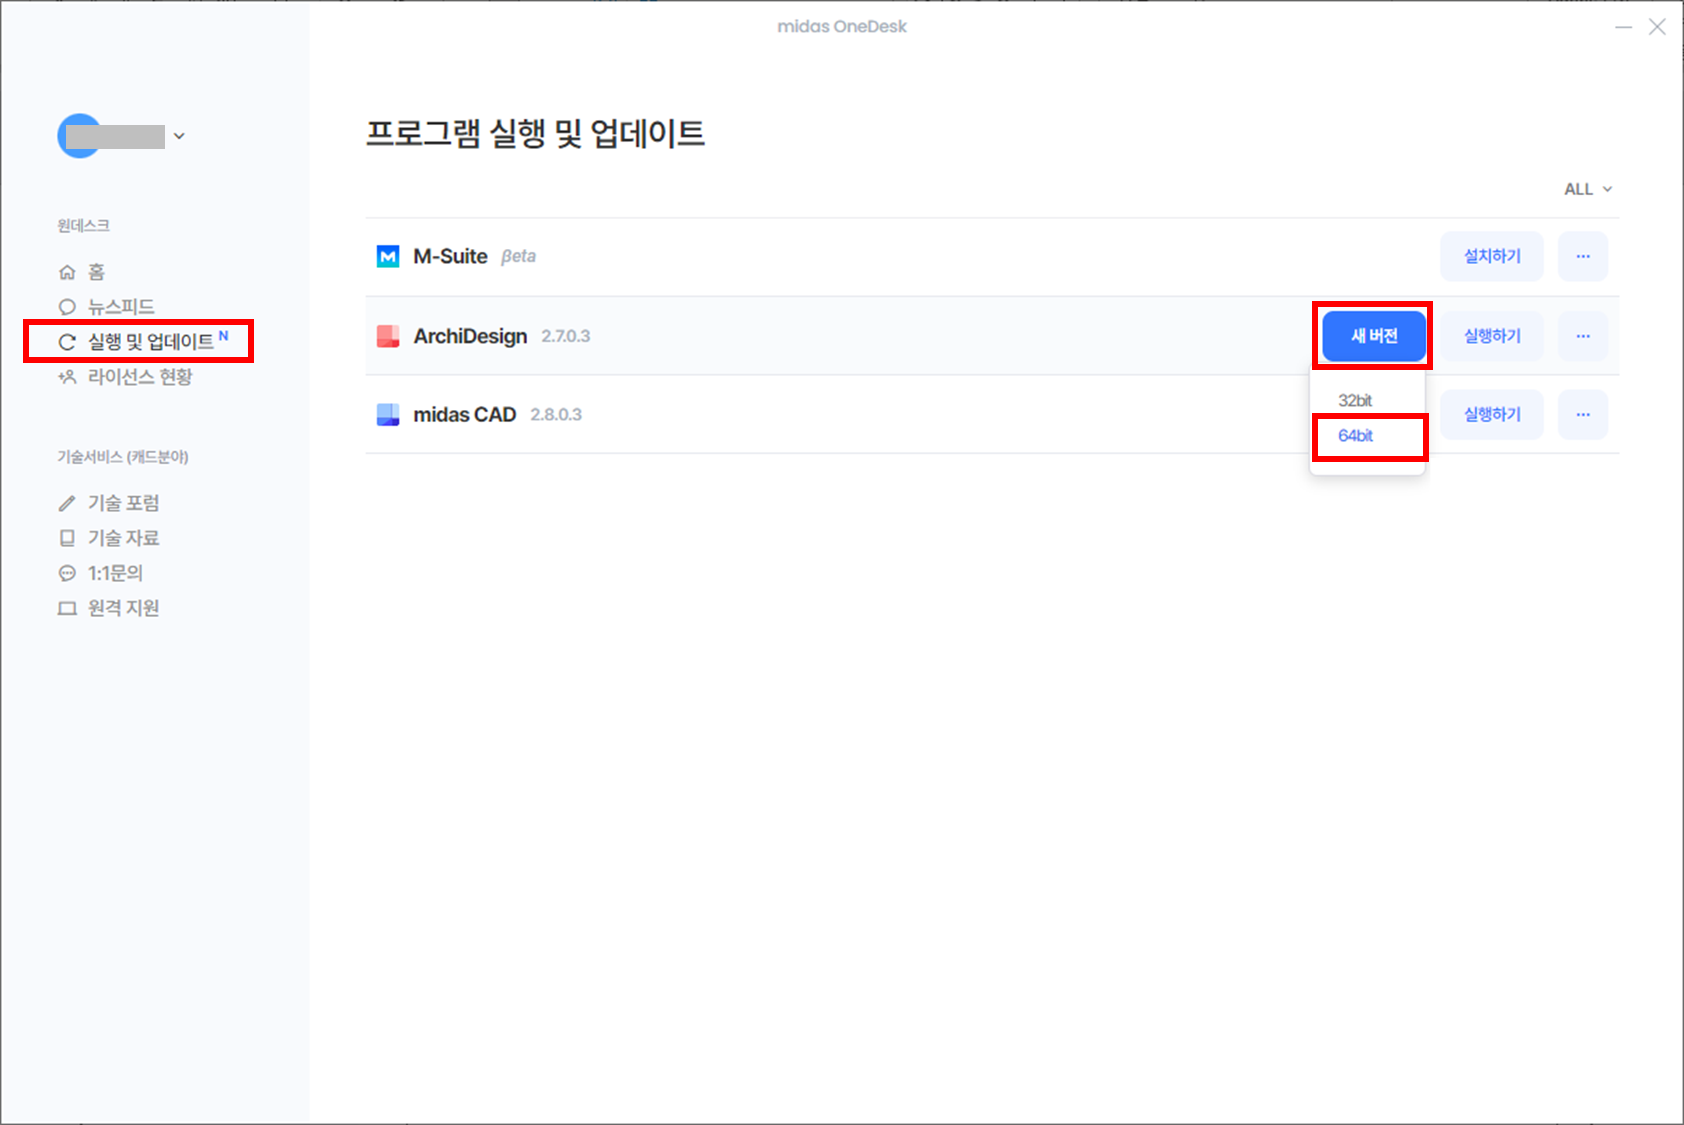Click the pencil icon beside 기술 포럼
This screenshot has height=1125, width=1684.
(67, 503)
